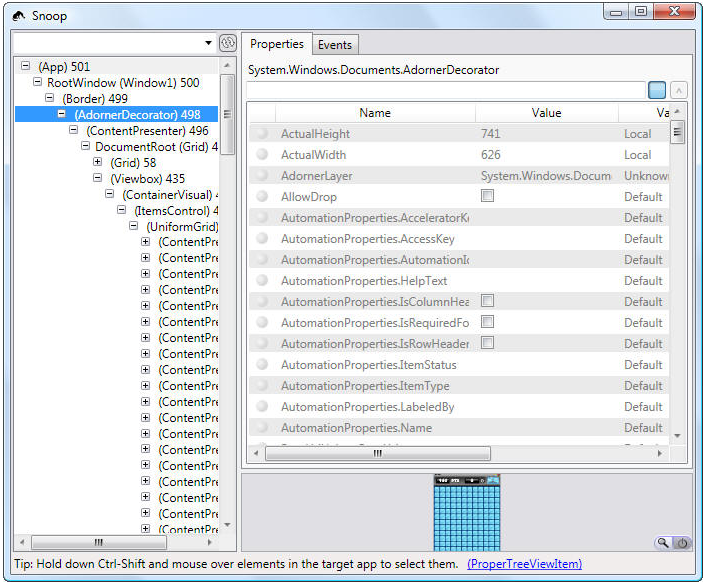Select the (App) 501 tree item
The height and width of the screenshot is (583, 704).
click(x=64, y=66)
